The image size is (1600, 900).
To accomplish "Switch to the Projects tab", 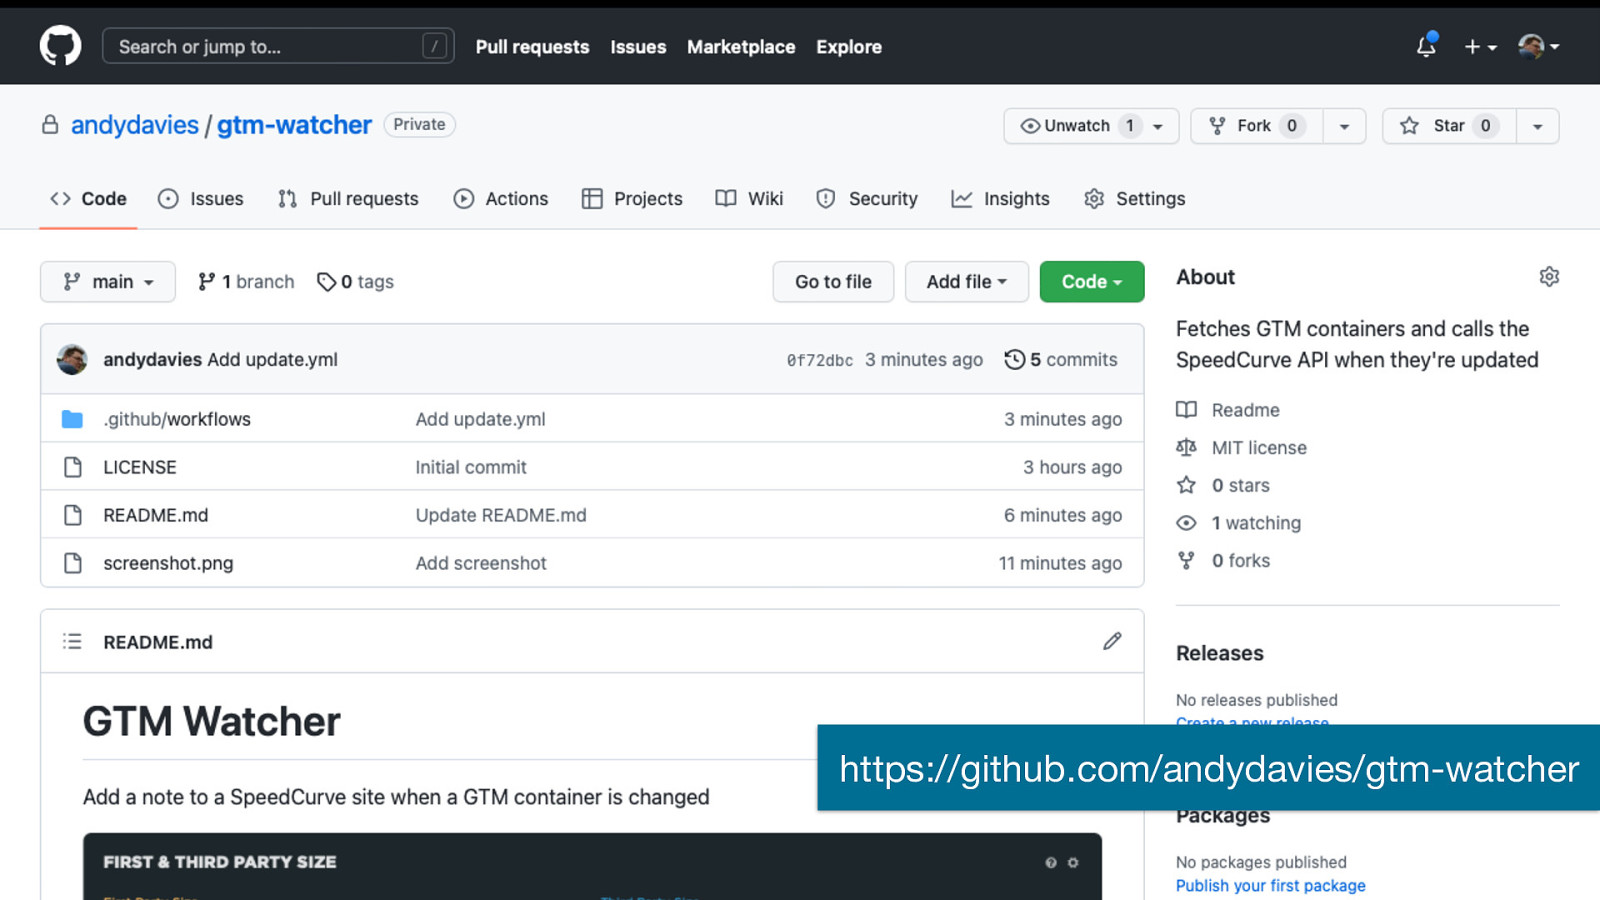I will [x=632, y=199].
